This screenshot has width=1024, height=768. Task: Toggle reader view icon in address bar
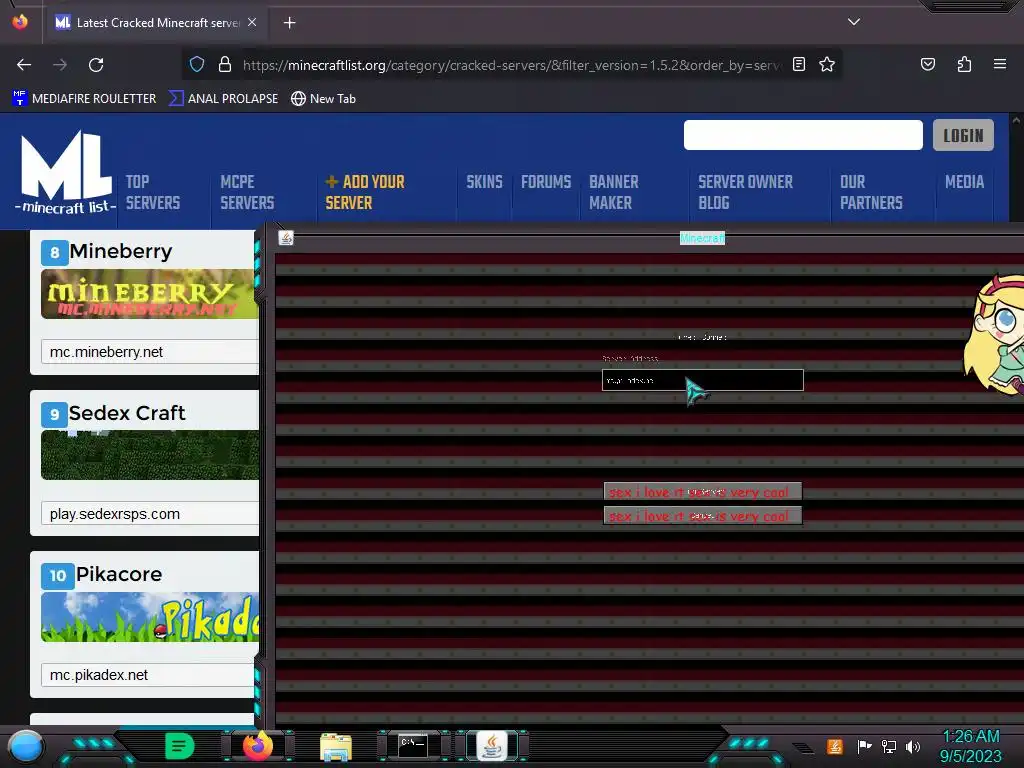coord(799,64)
